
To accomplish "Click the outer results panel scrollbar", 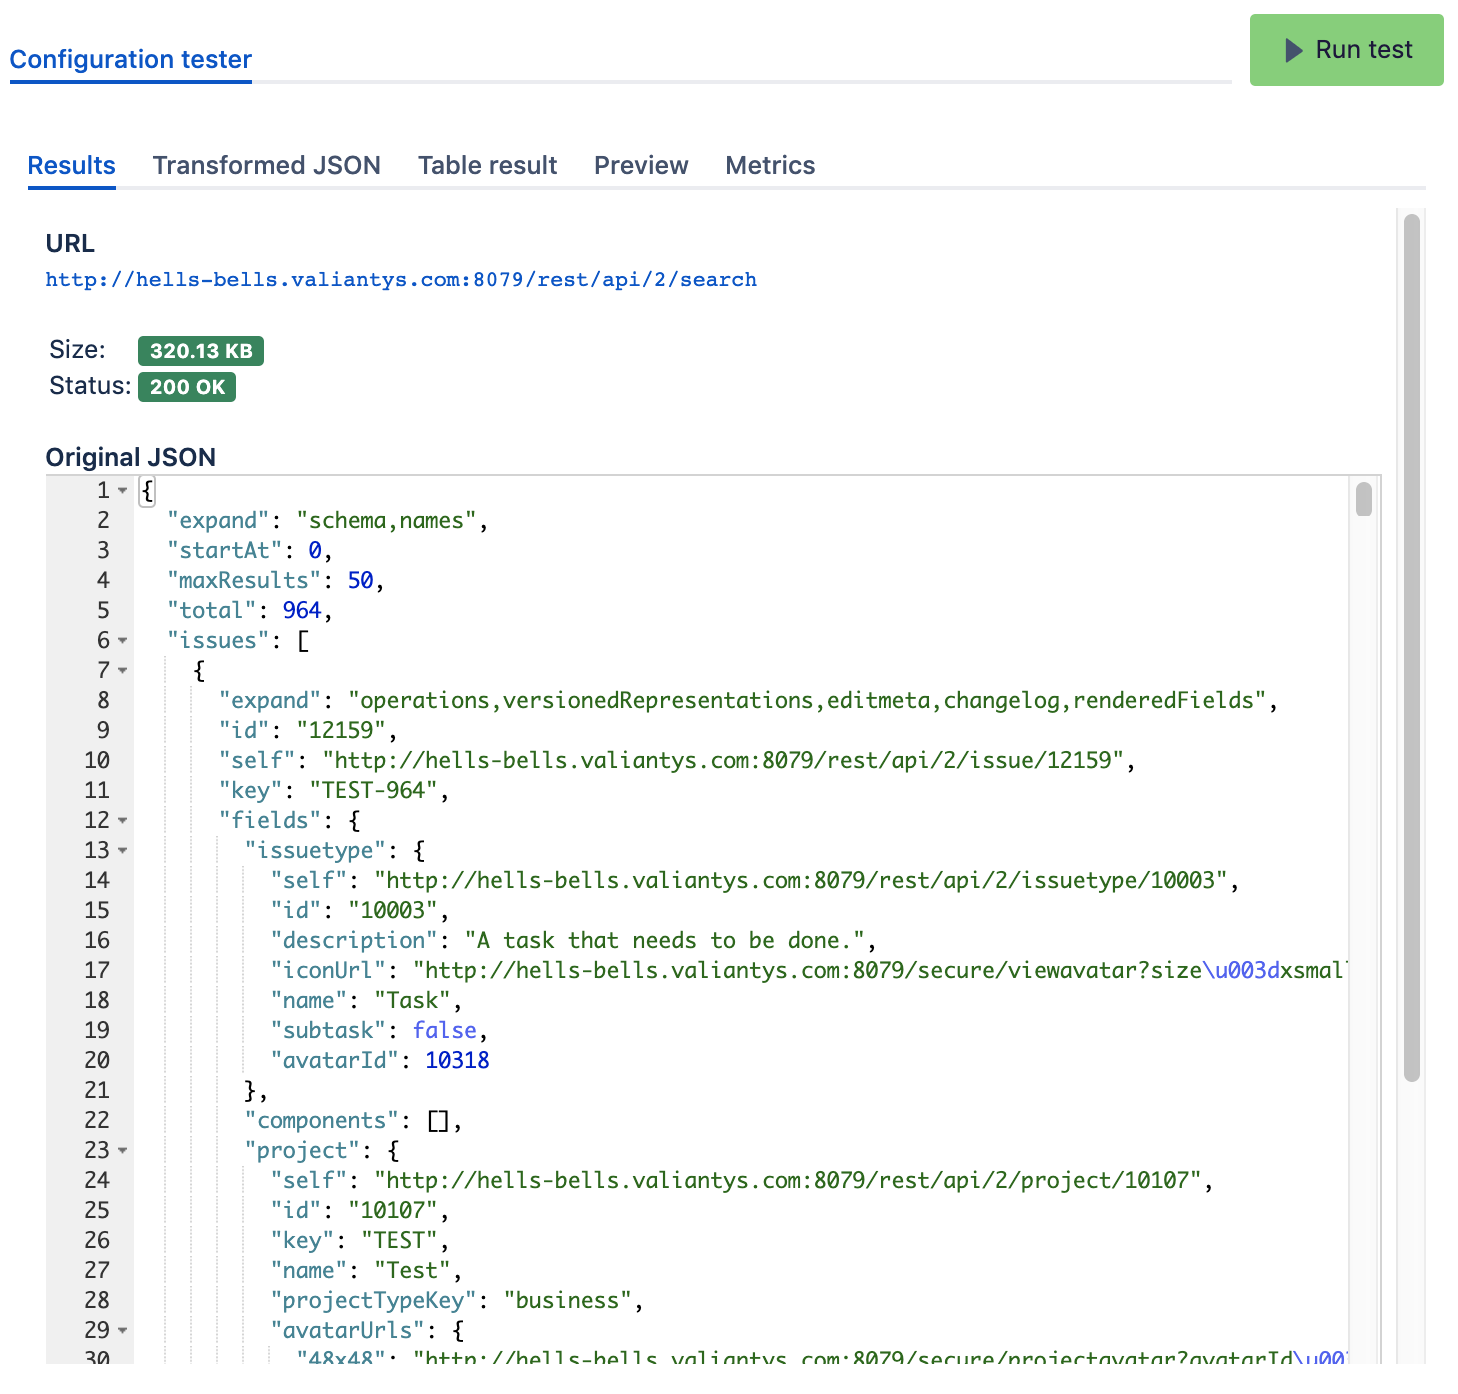I will pyautogui.click(x=1411, y=648).
